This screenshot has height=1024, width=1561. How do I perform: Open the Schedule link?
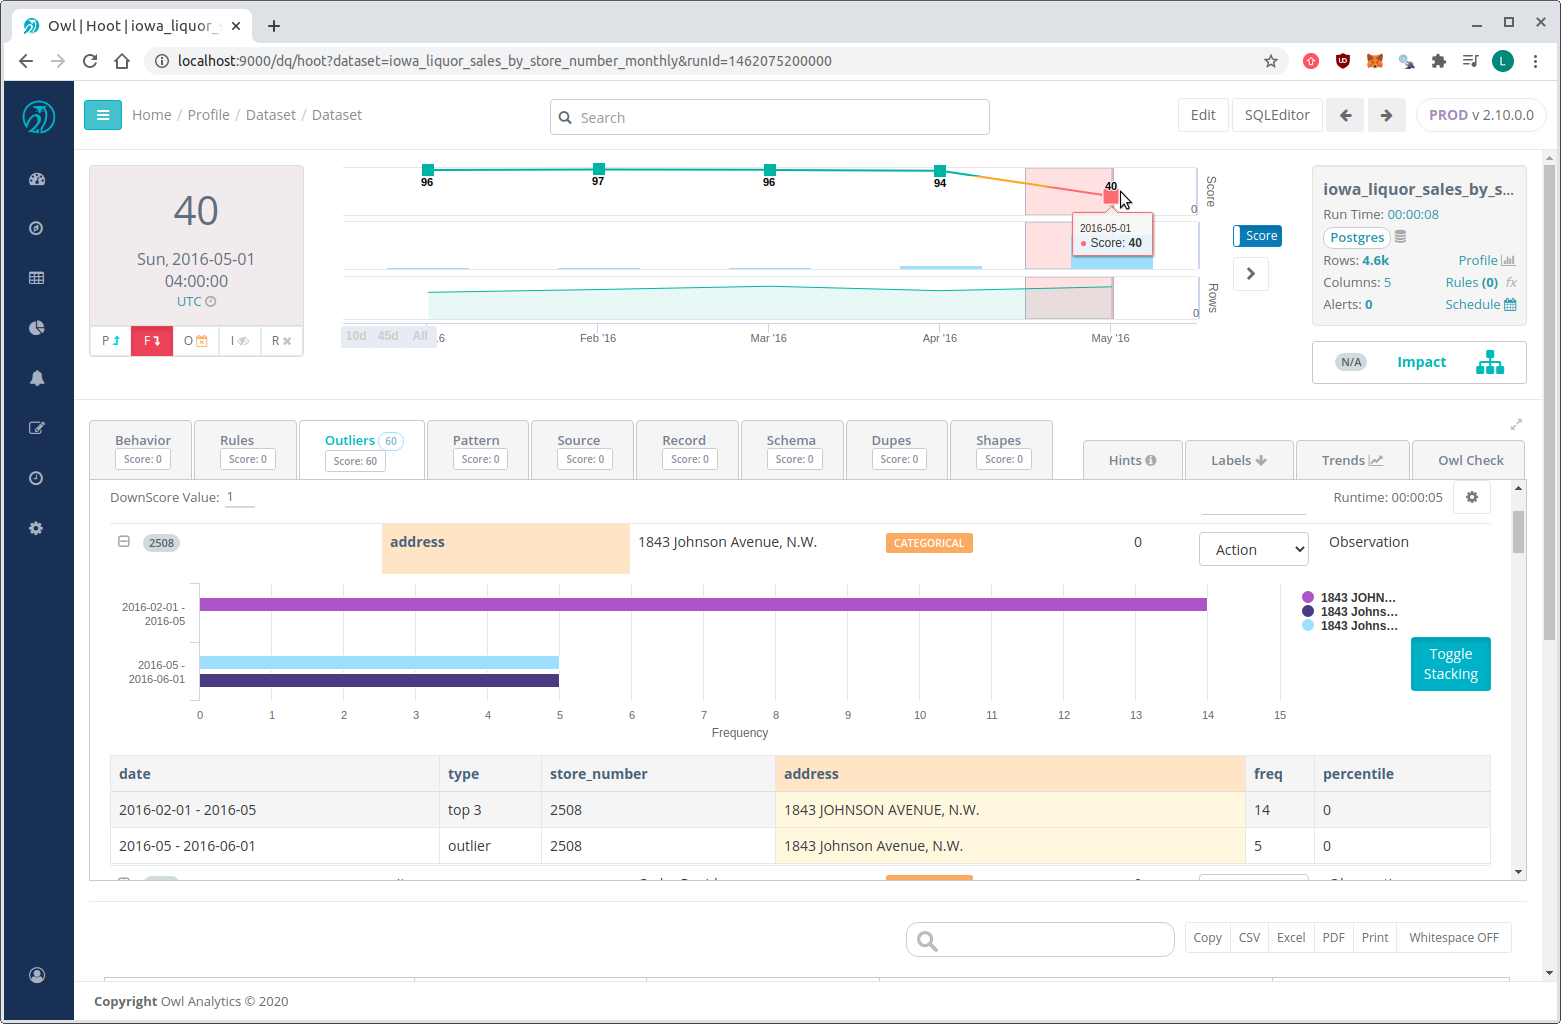click(x=1480, y=304)
